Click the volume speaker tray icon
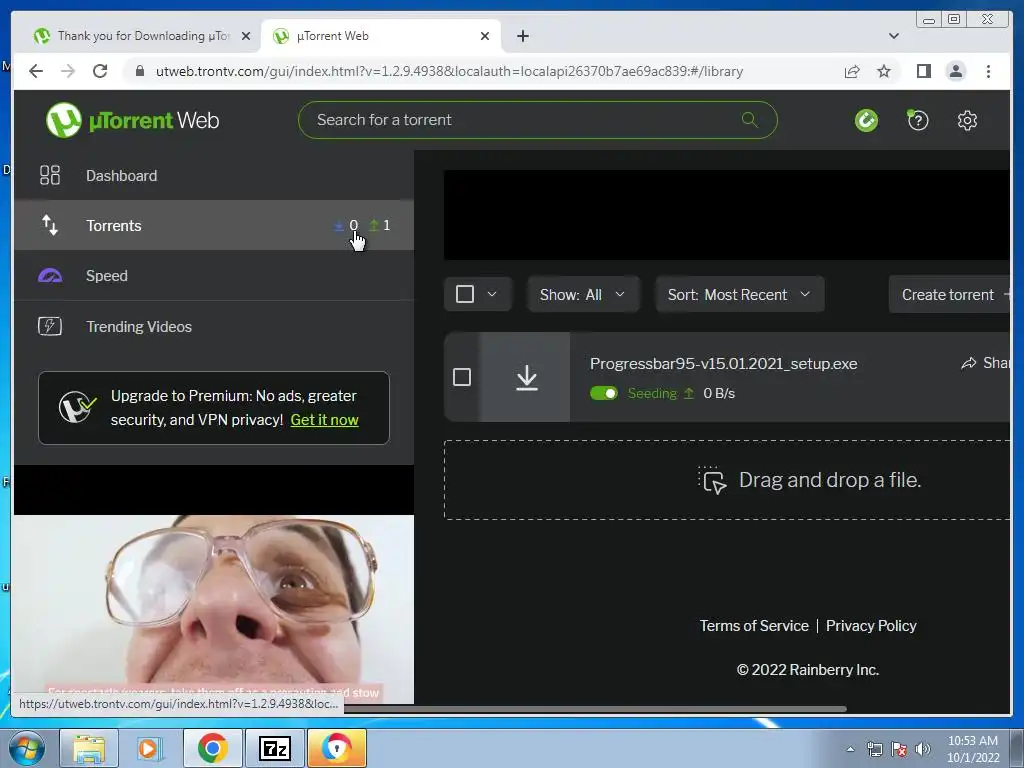The height and width of the screenshot is (768, 1024). pos(923,749)
